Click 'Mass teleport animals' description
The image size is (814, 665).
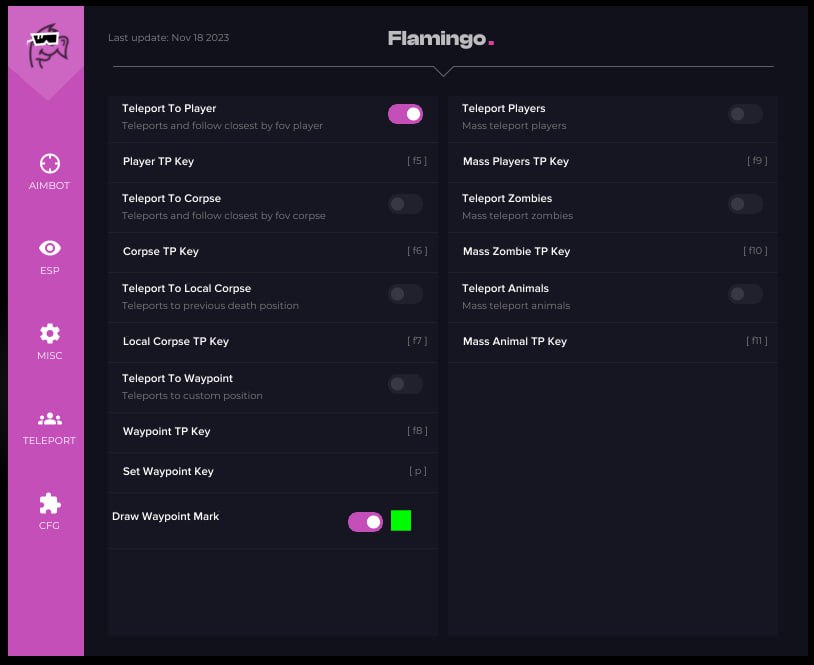pos(516,306)
